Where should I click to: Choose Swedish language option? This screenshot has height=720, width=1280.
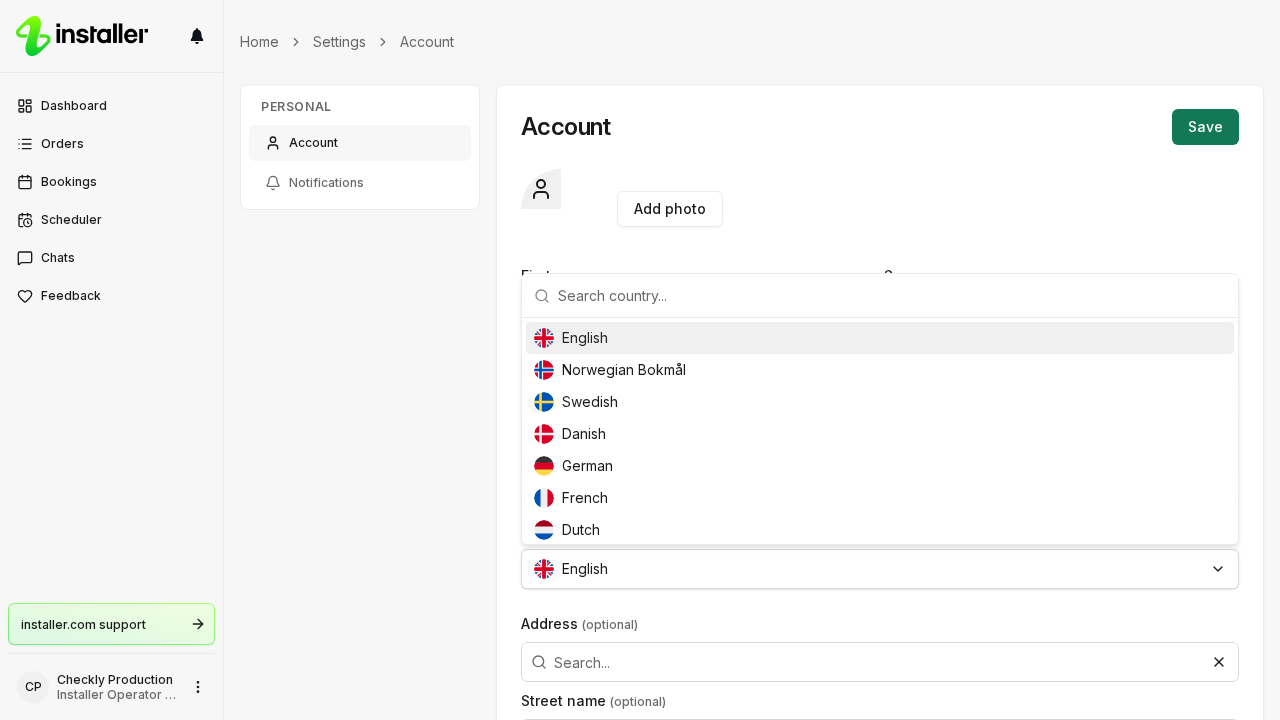(x=880, y=402)
